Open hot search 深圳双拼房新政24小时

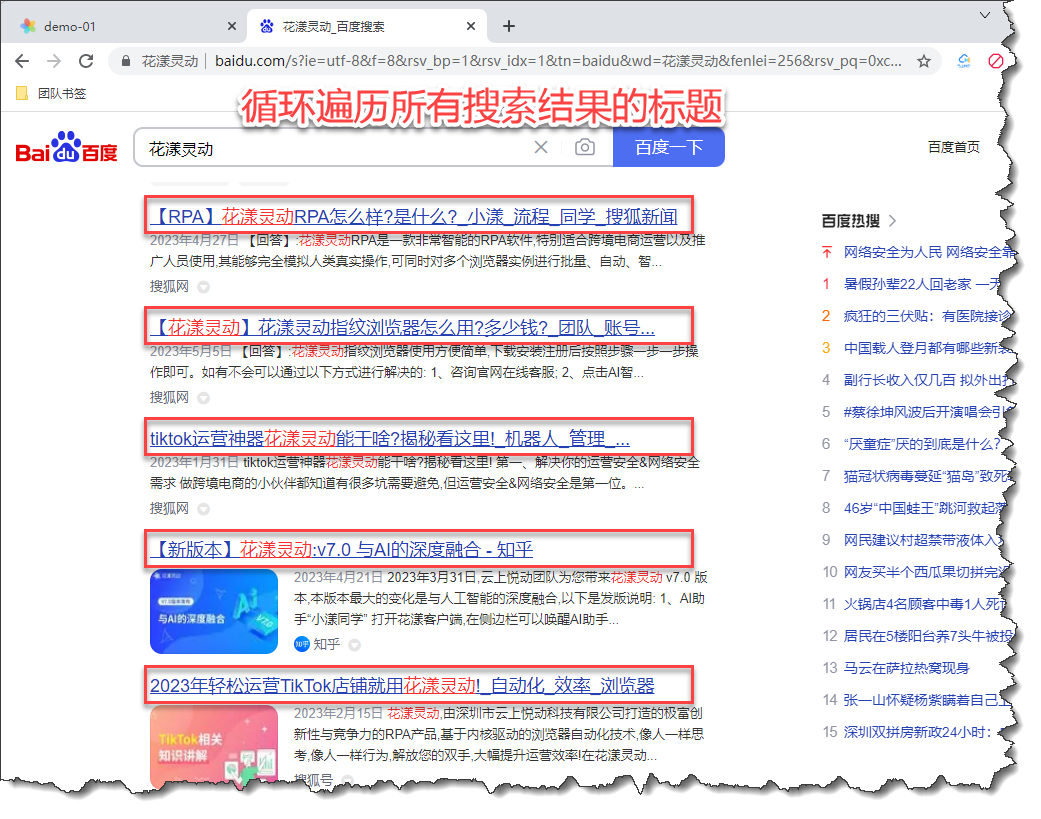918,731
